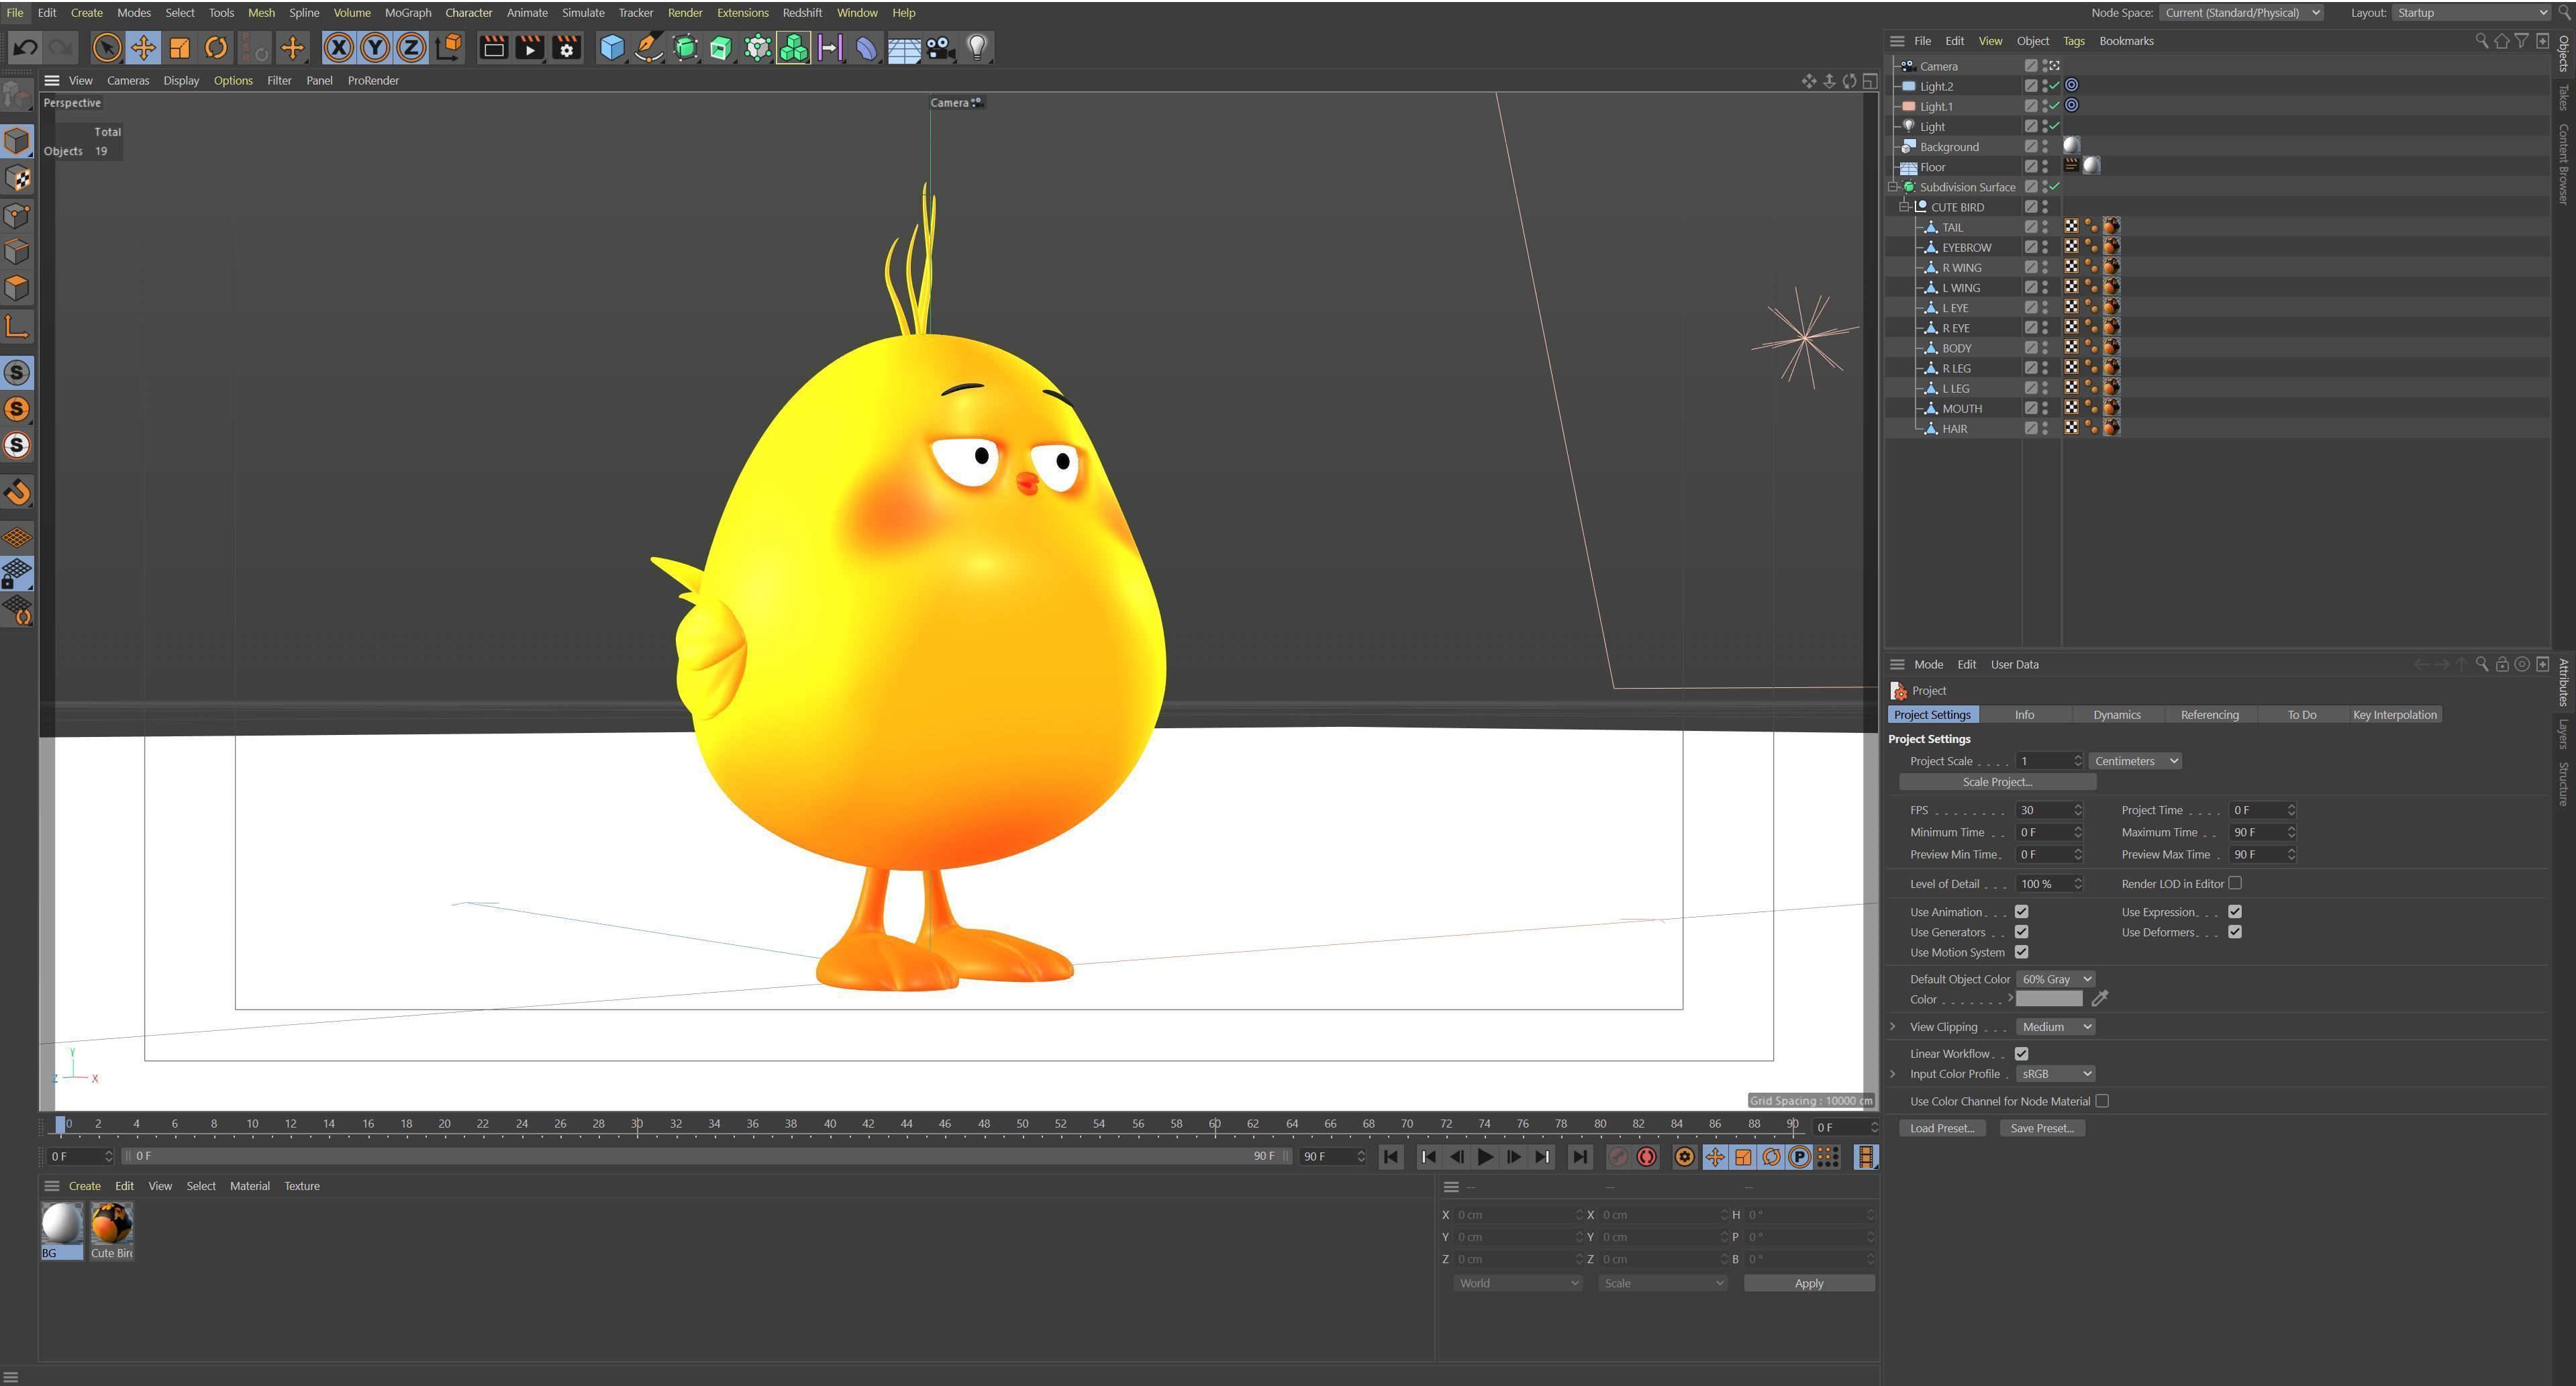Add Floor environment object icon
The width and height of the screenshot is (2576, 1386).
(903, 47)
